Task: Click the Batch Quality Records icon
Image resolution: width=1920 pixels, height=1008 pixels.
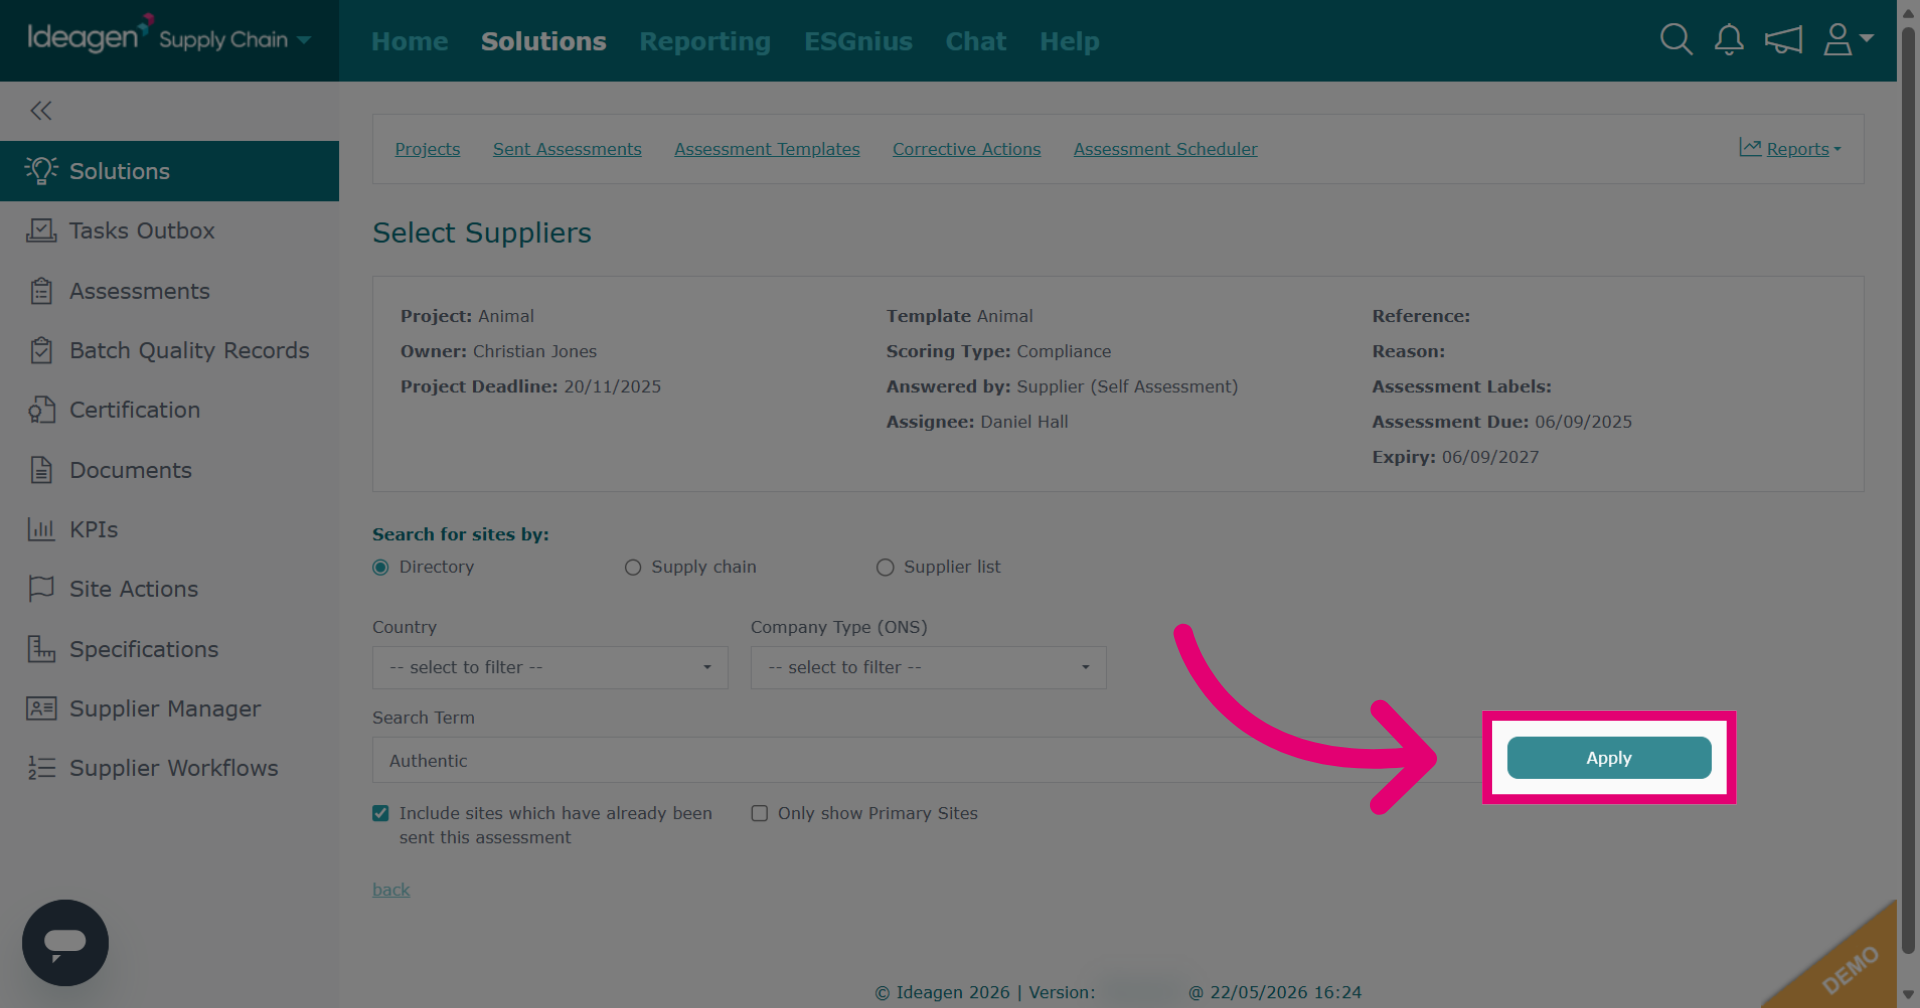Action: 41,351
